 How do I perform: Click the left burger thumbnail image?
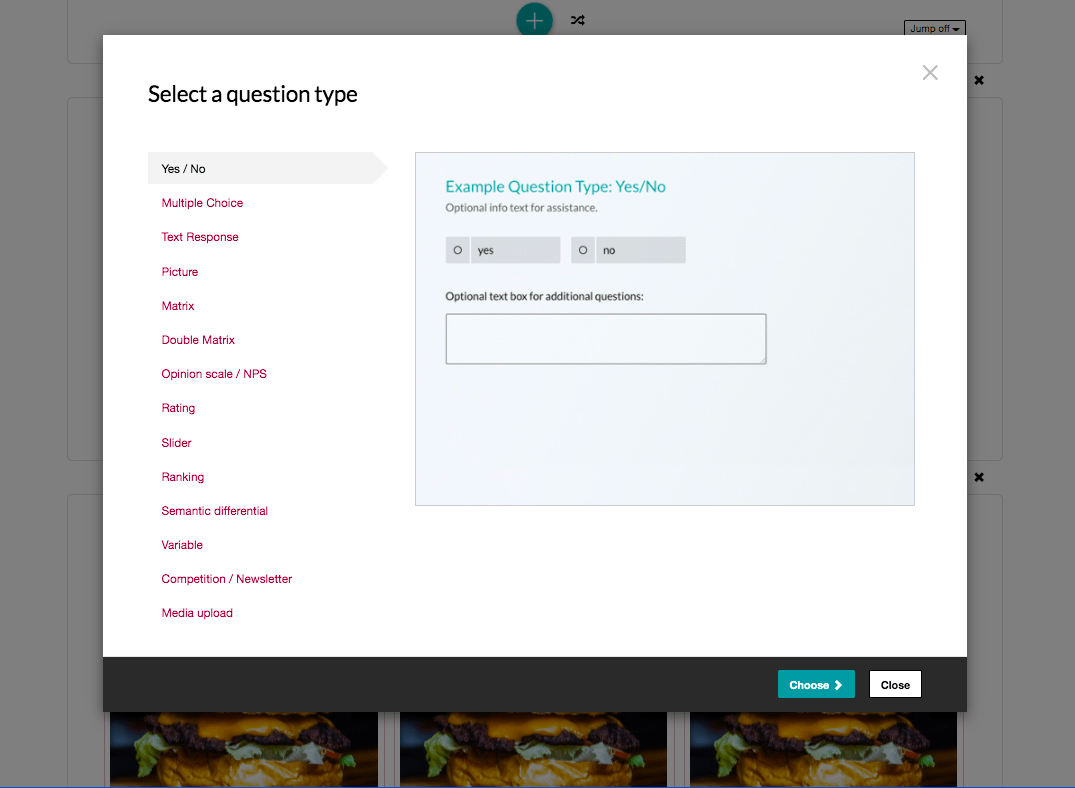[244, 749]
